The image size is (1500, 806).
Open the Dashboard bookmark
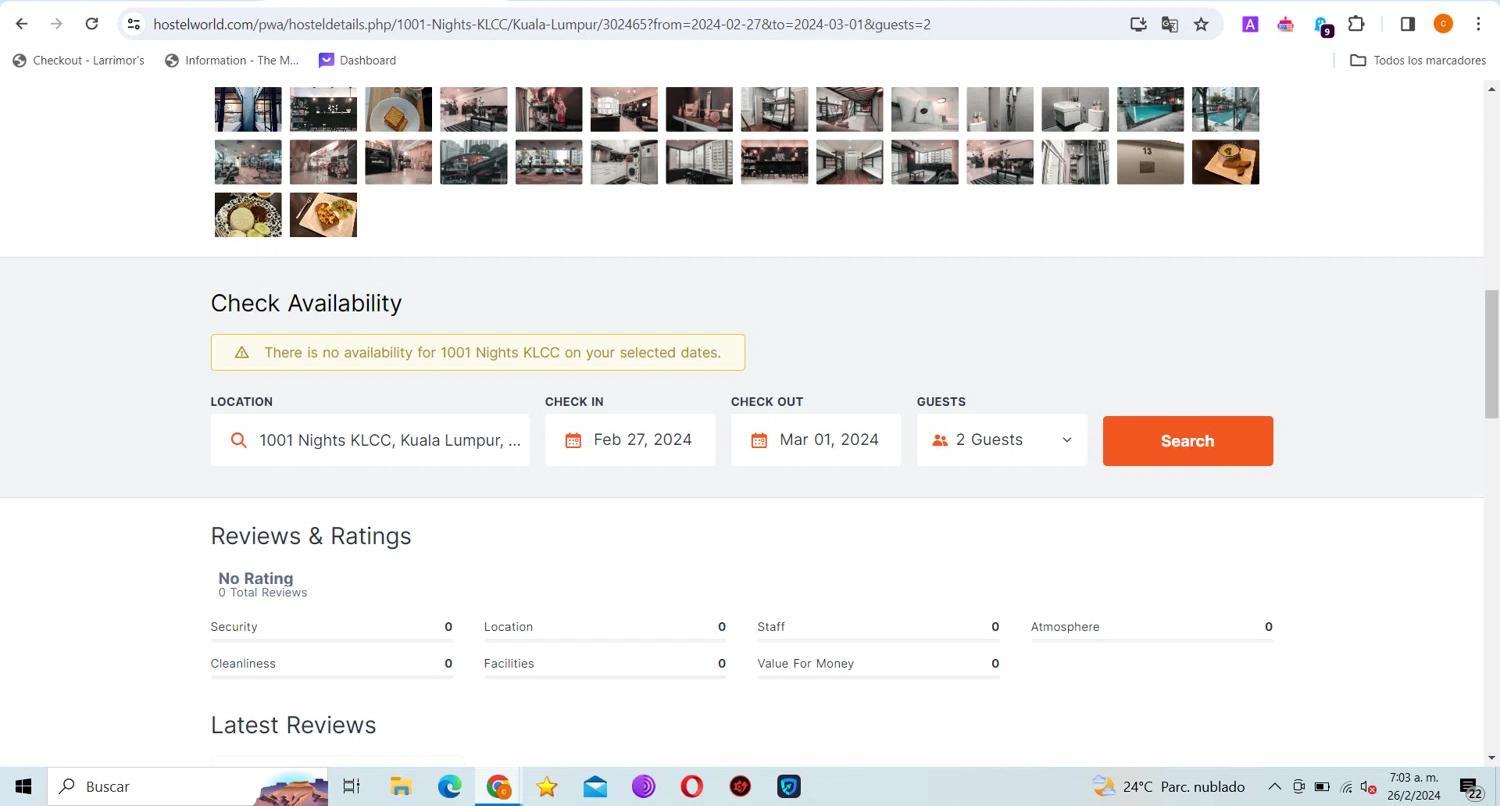click(x=357, y=60)
